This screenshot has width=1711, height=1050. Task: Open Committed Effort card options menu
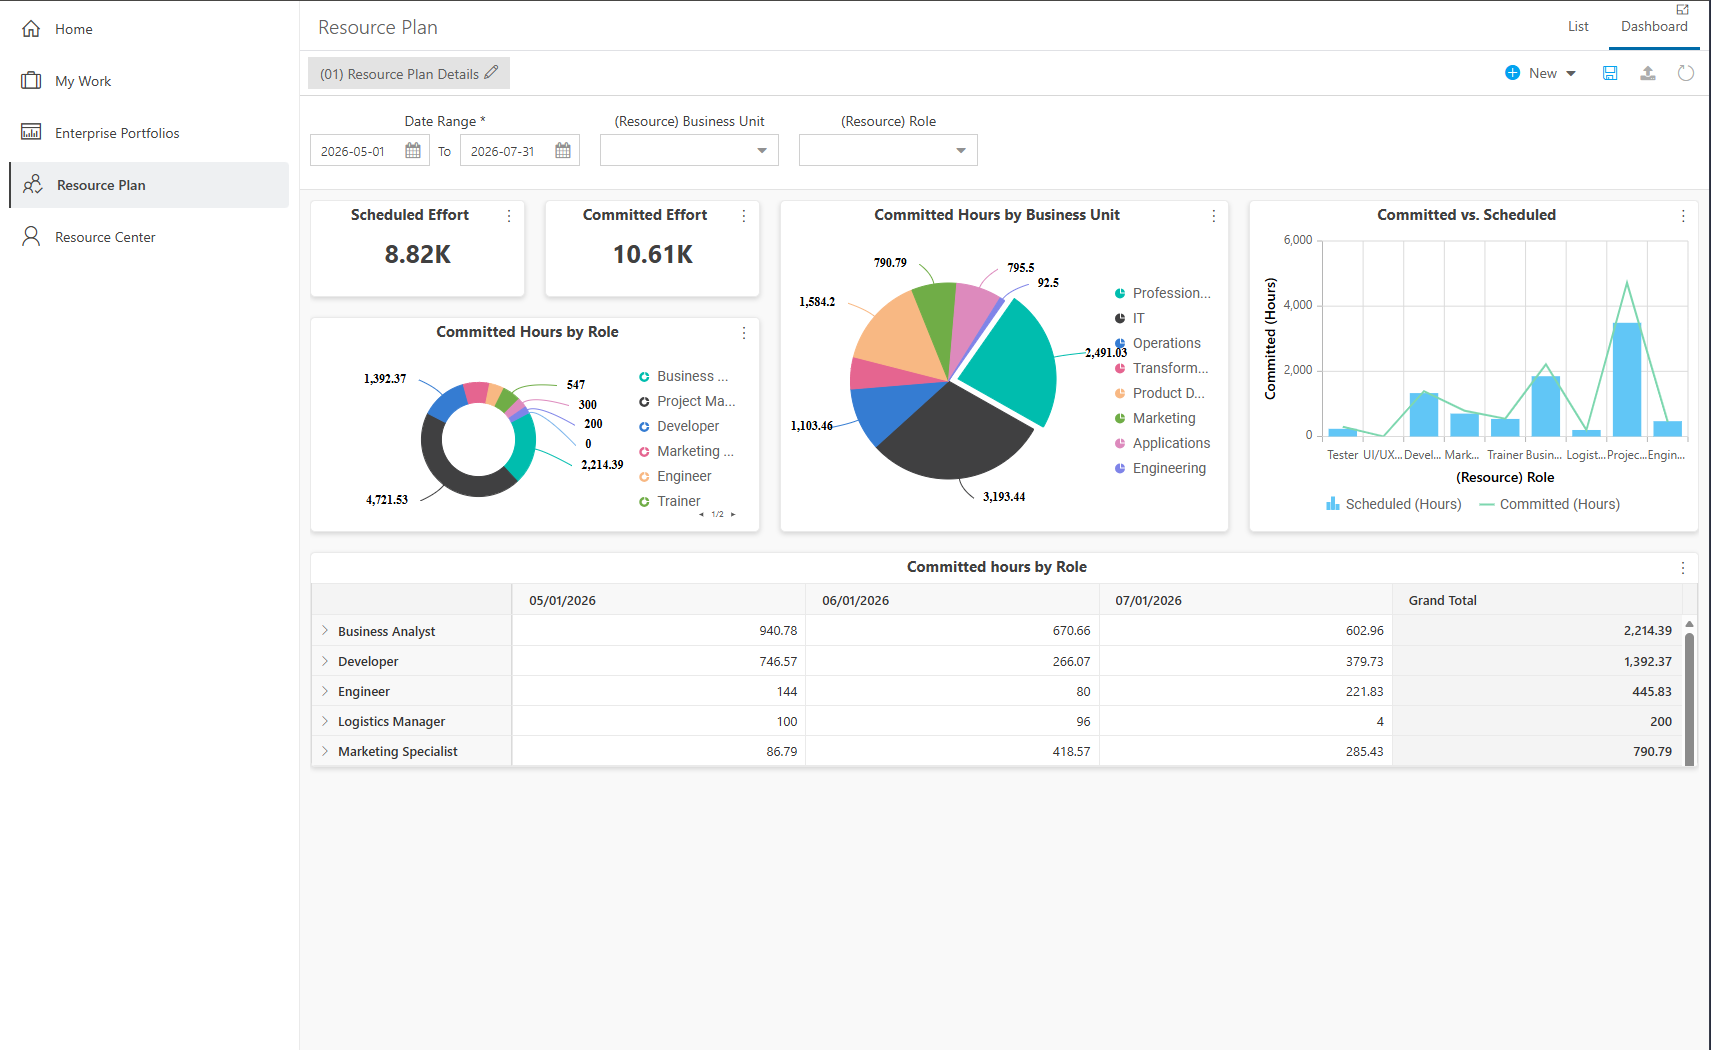pos(744,216)
